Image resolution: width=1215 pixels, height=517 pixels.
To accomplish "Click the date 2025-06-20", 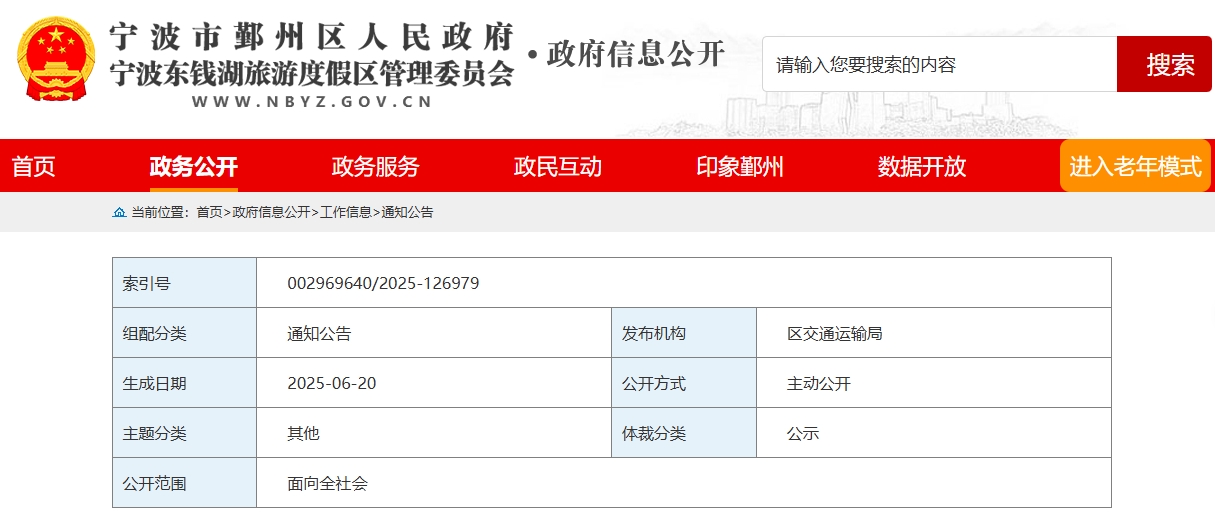I will point(331,383).
